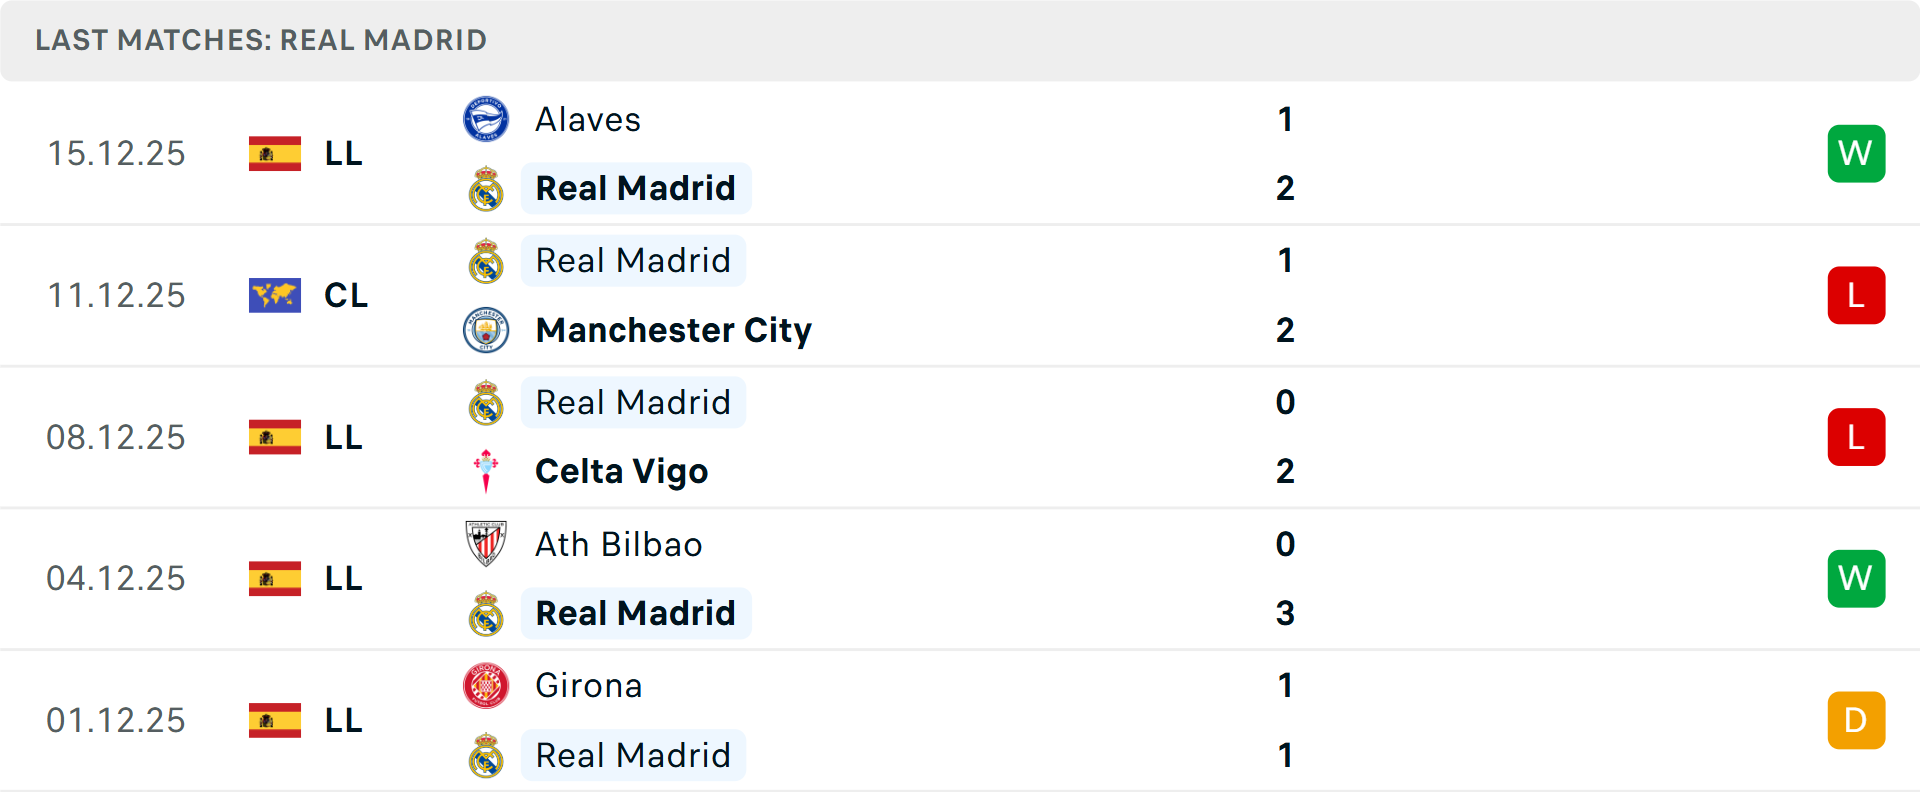1920x792 pixels.
Task: Click Real Madrid crest in Alaves match
Action: (x=486, y=188)
